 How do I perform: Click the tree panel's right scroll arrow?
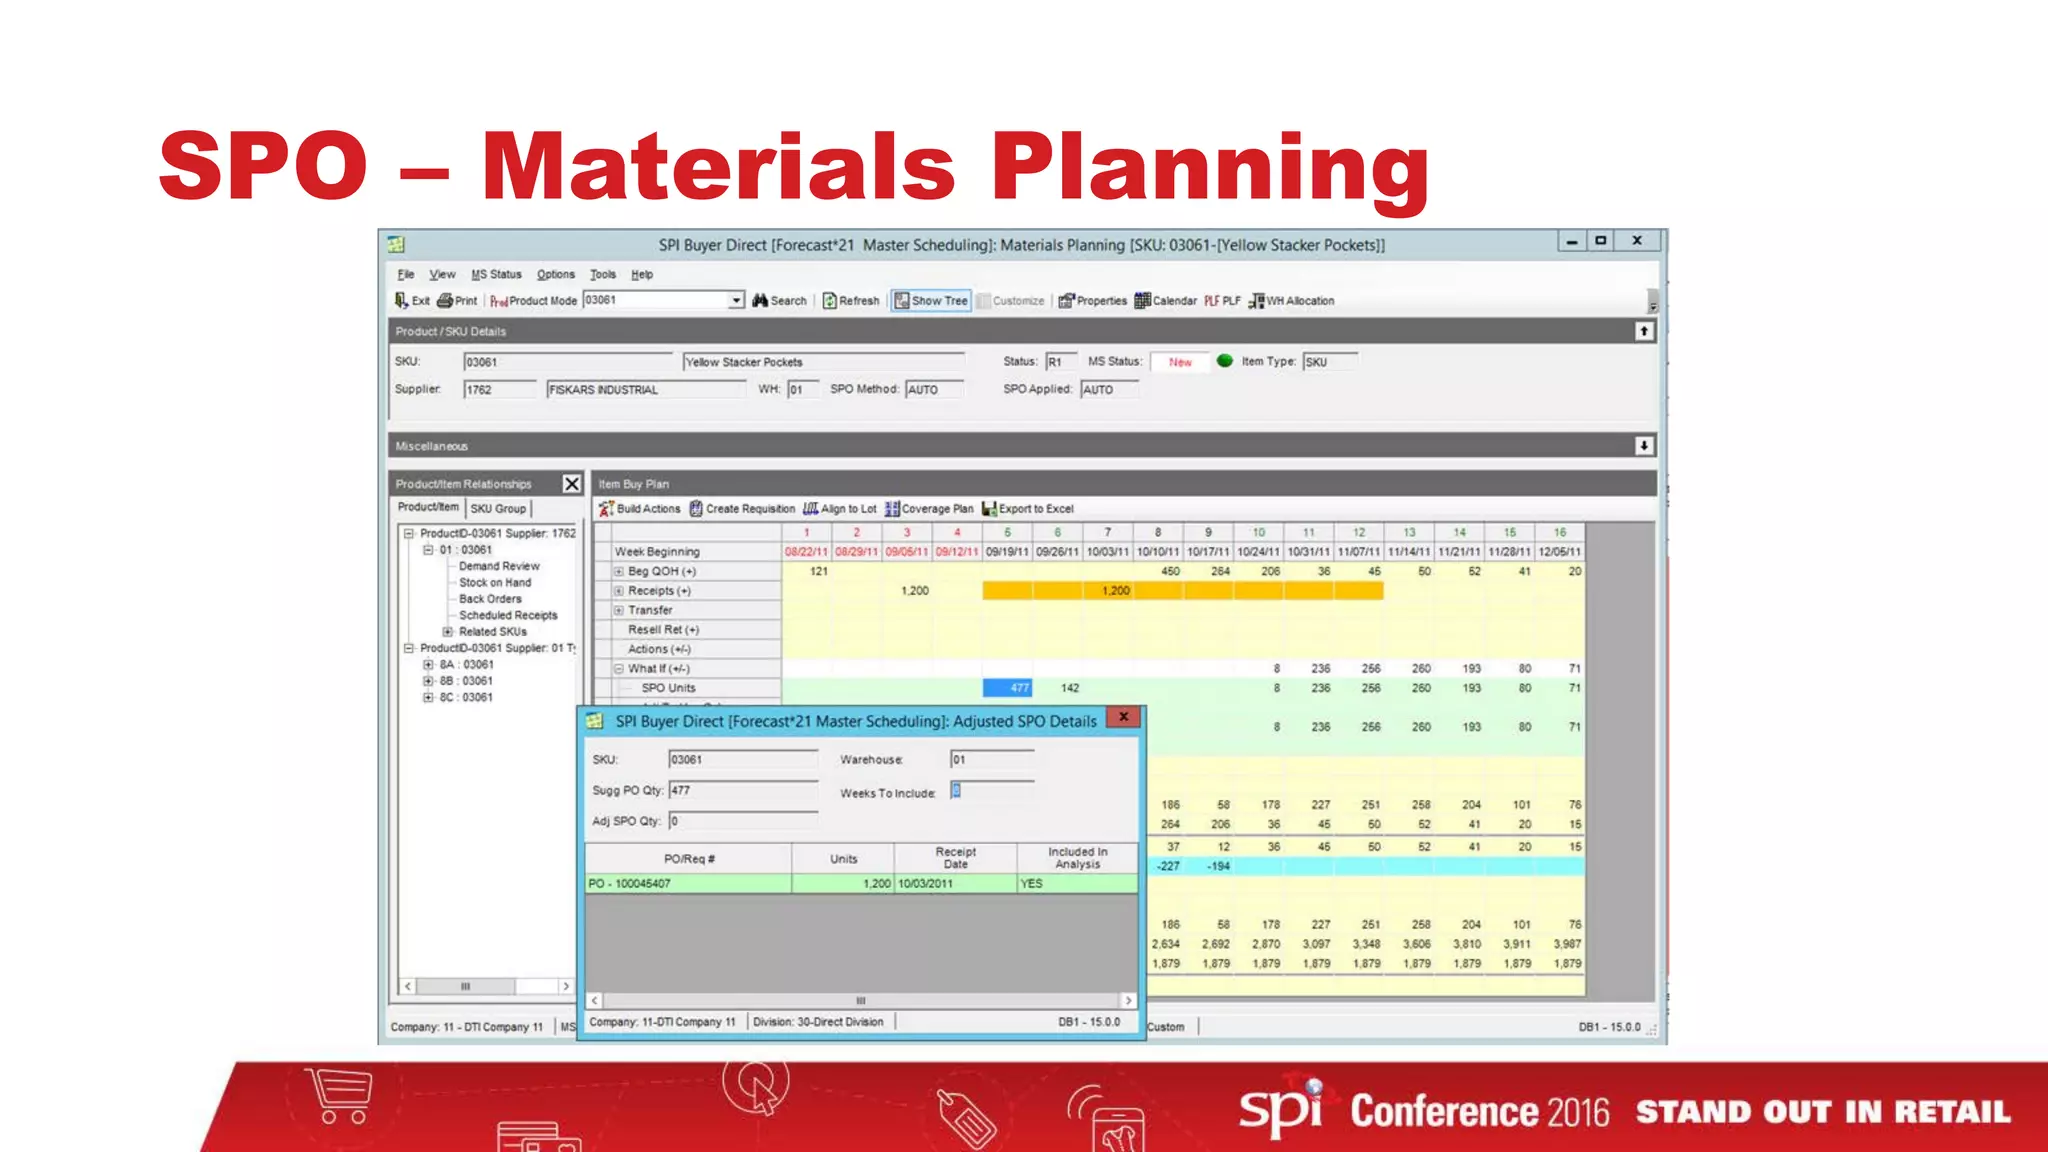tap(566, 987)
